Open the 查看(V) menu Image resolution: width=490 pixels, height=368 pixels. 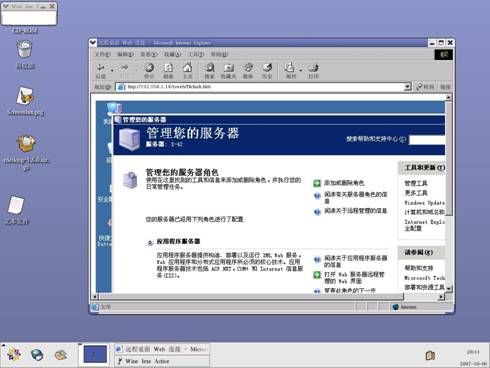[149, 54]
